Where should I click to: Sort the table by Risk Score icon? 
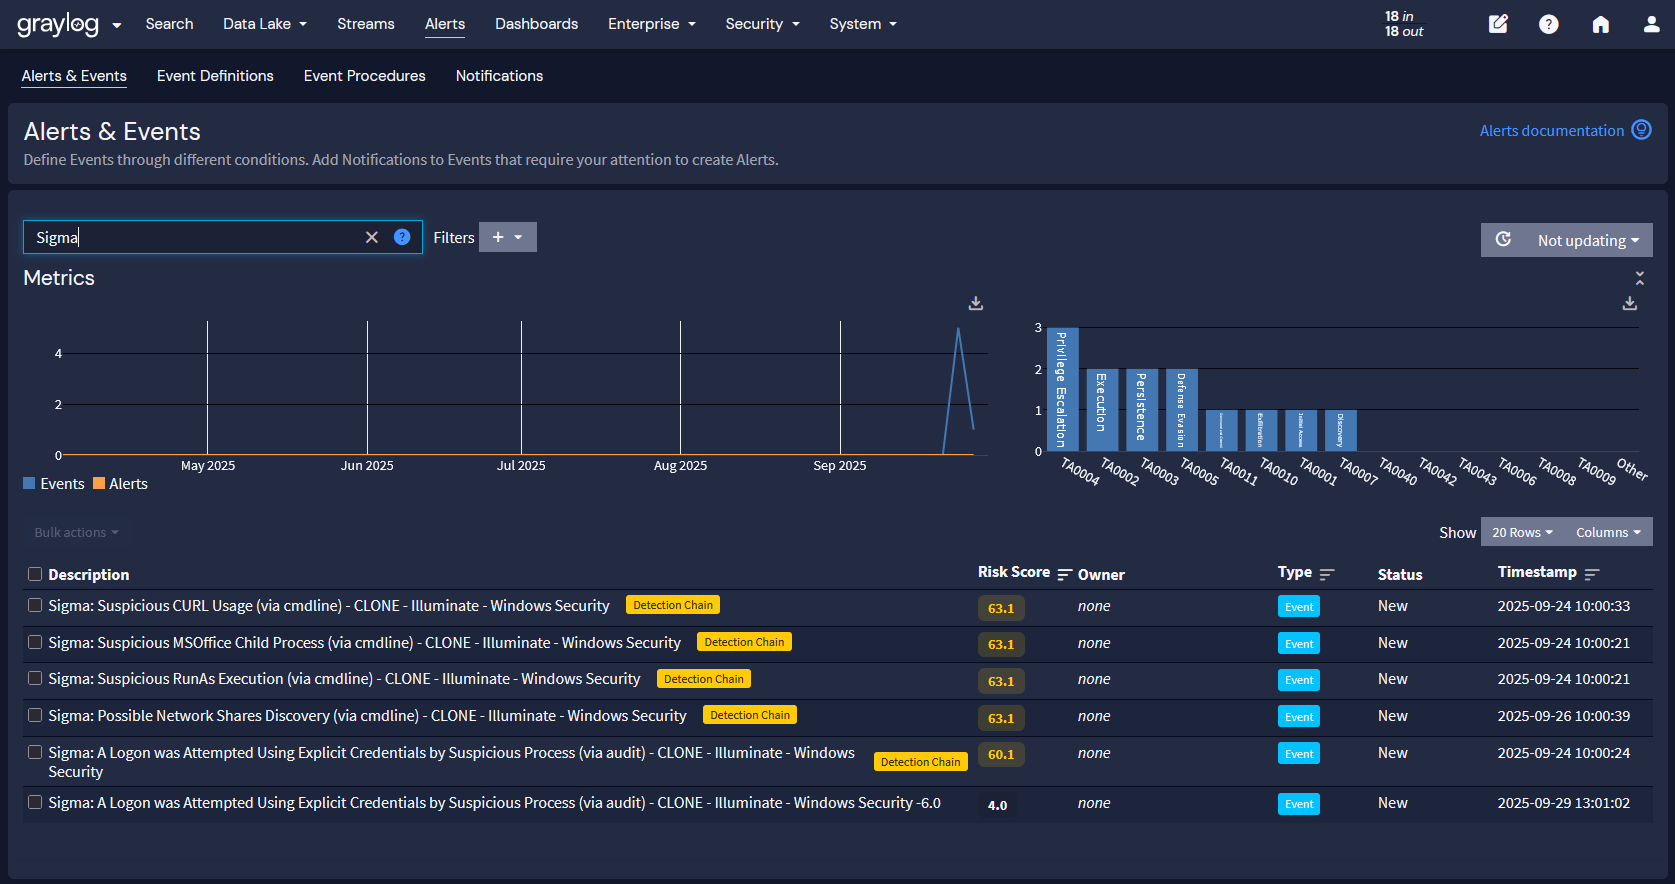coord(1065,574)
